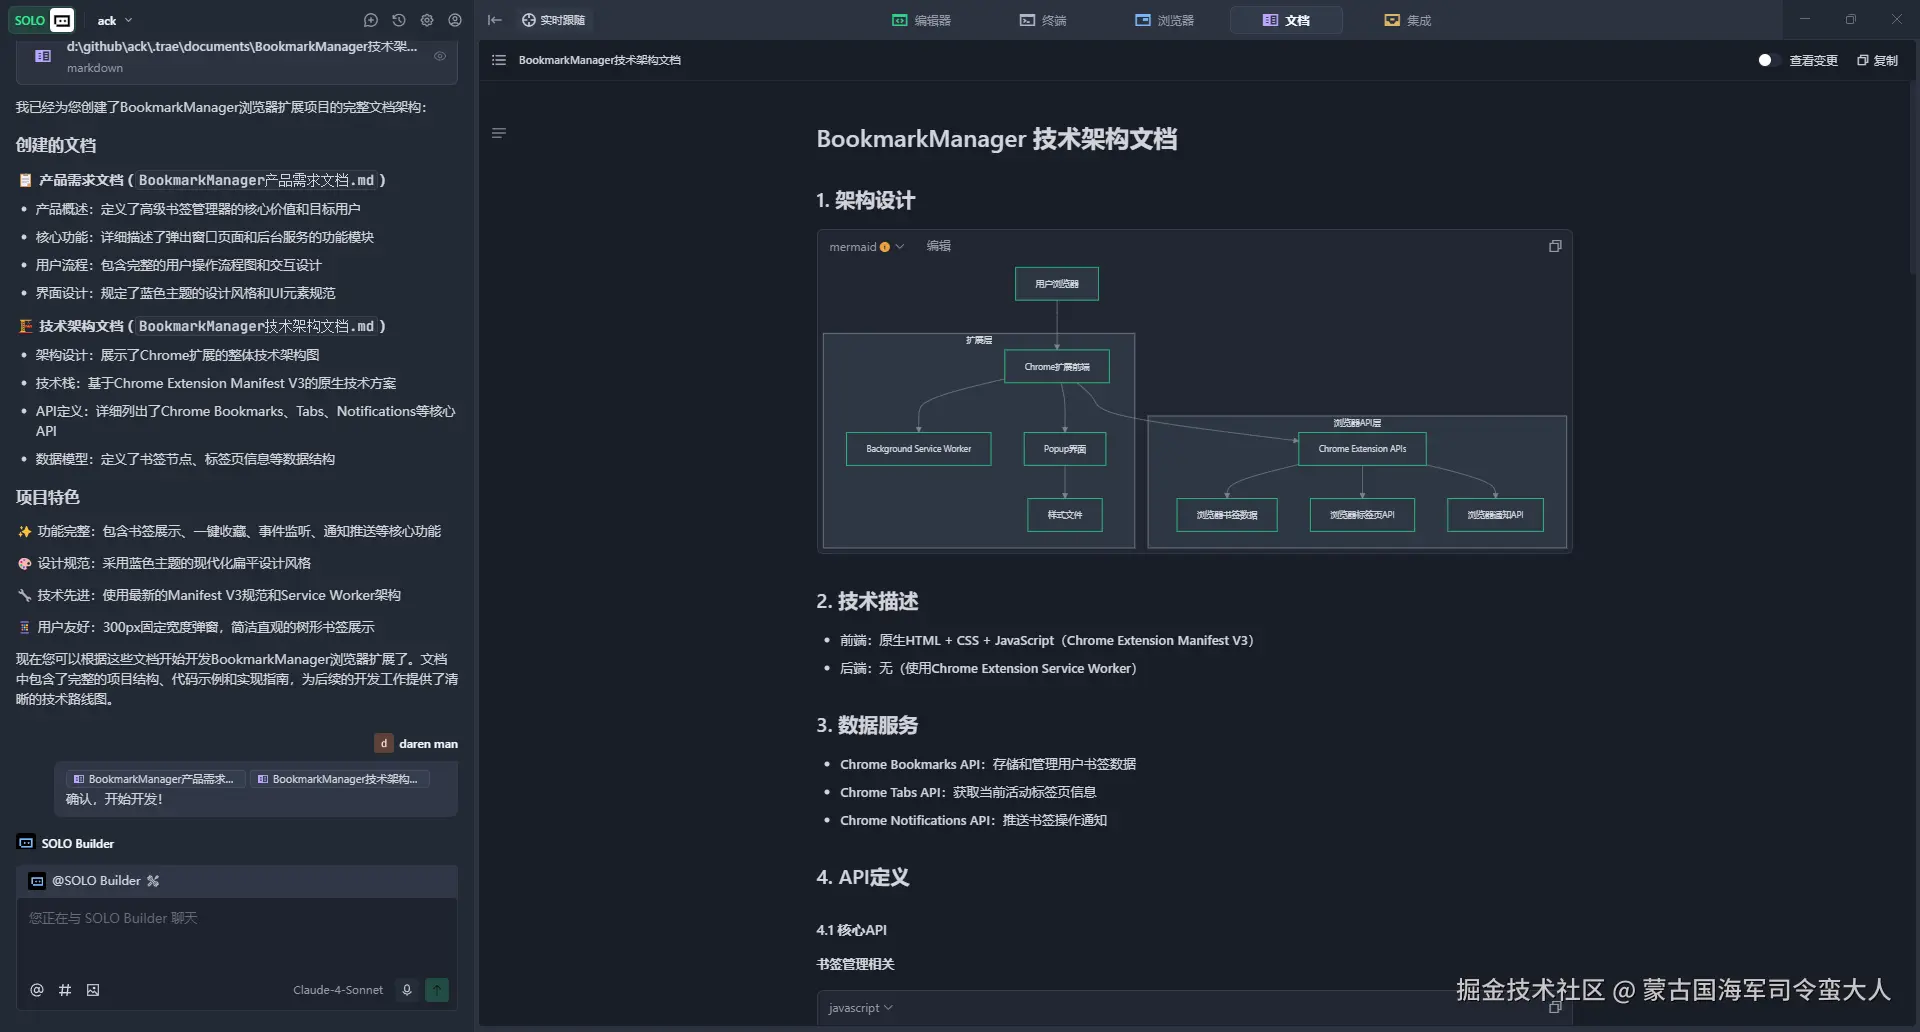Expand the mermaid language dropdown
This screenshot has width=1920, height=1032.
point(866,247)
